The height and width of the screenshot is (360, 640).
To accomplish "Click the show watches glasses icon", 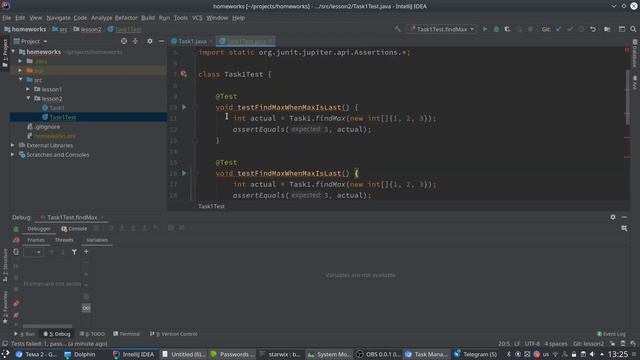I will point(86,308).
